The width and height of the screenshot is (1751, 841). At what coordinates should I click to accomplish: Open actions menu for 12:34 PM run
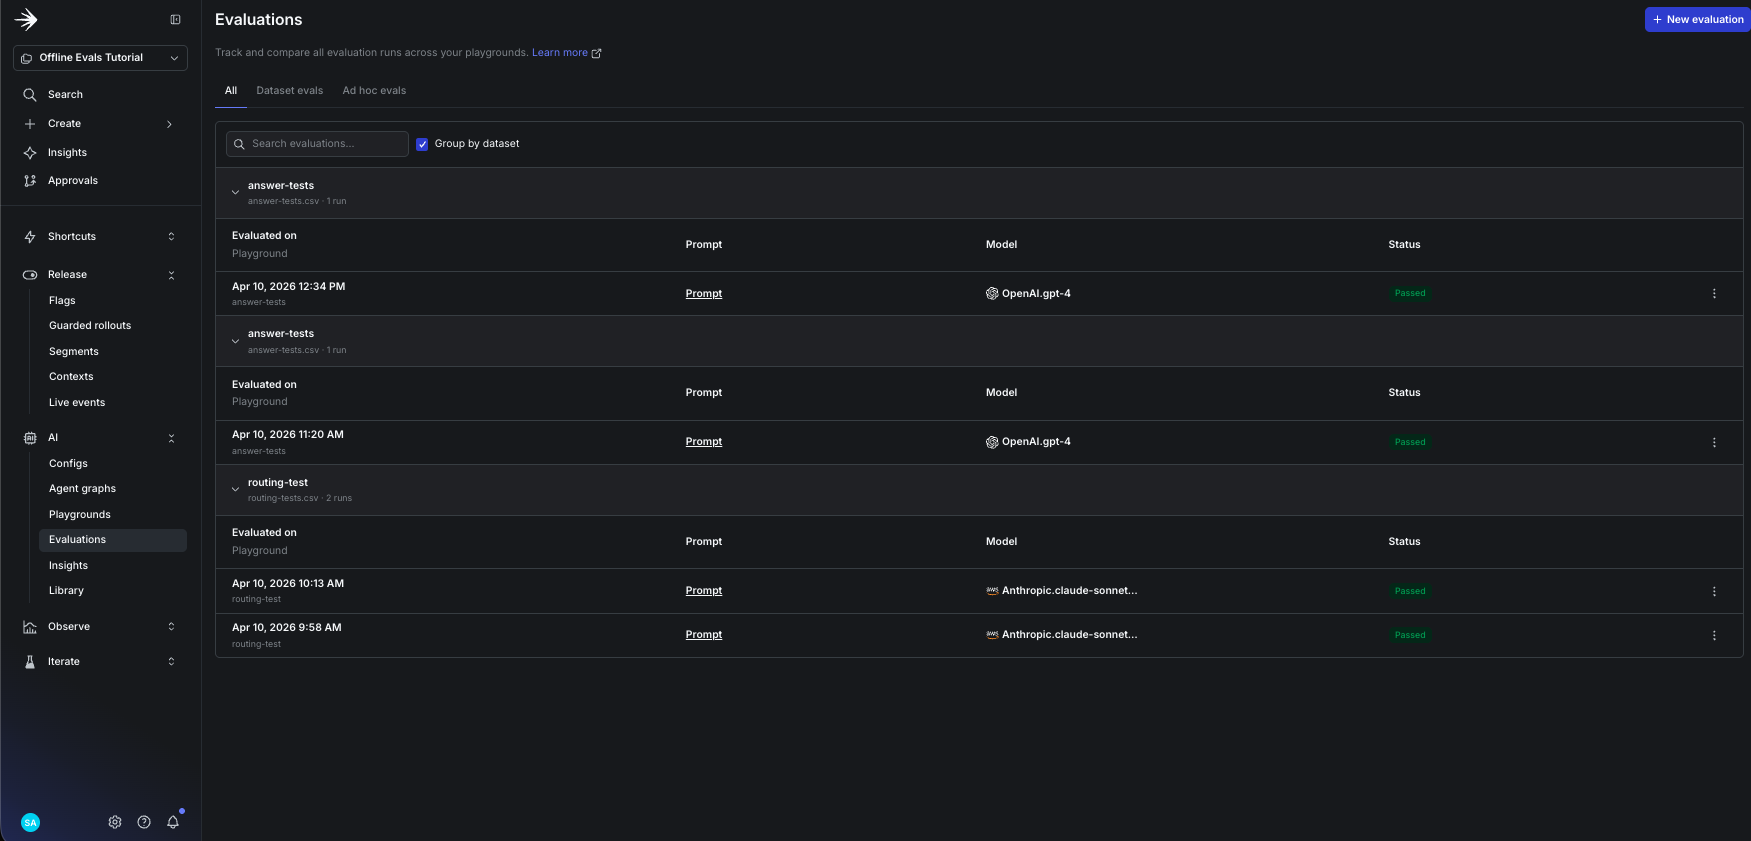[1714, 294]
